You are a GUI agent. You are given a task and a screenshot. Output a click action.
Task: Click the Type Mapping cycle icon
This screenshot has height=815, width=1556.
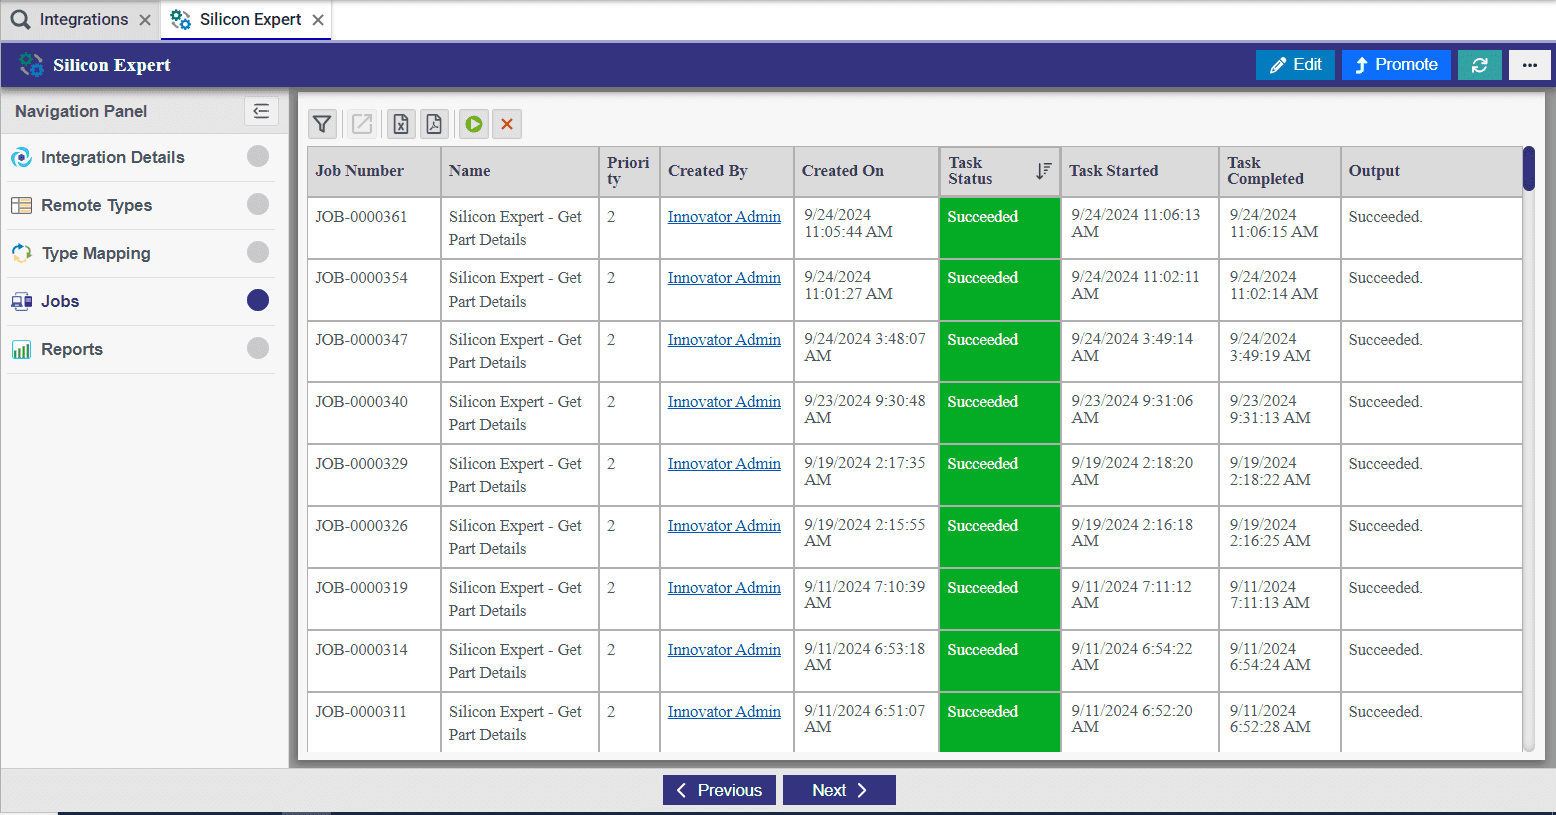(21, 253)
